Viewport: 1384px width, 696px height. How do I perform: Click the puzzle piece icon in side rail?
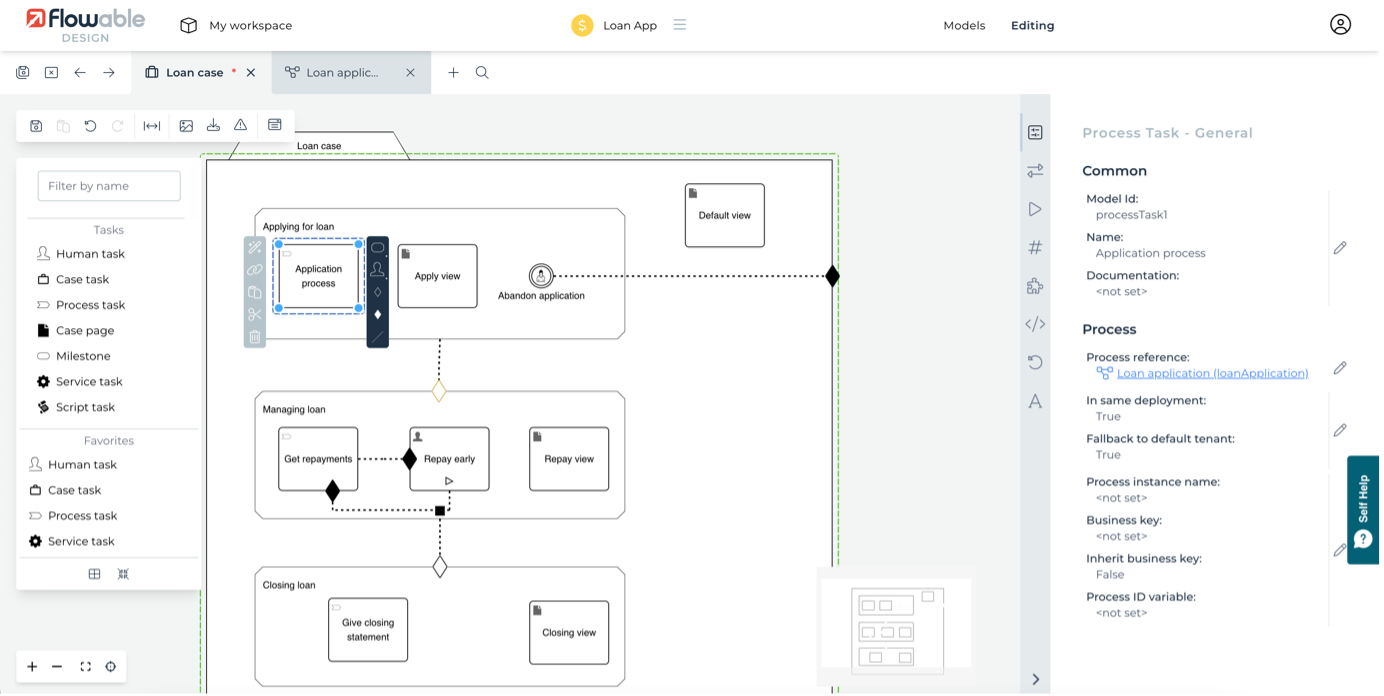[1035, 286]
